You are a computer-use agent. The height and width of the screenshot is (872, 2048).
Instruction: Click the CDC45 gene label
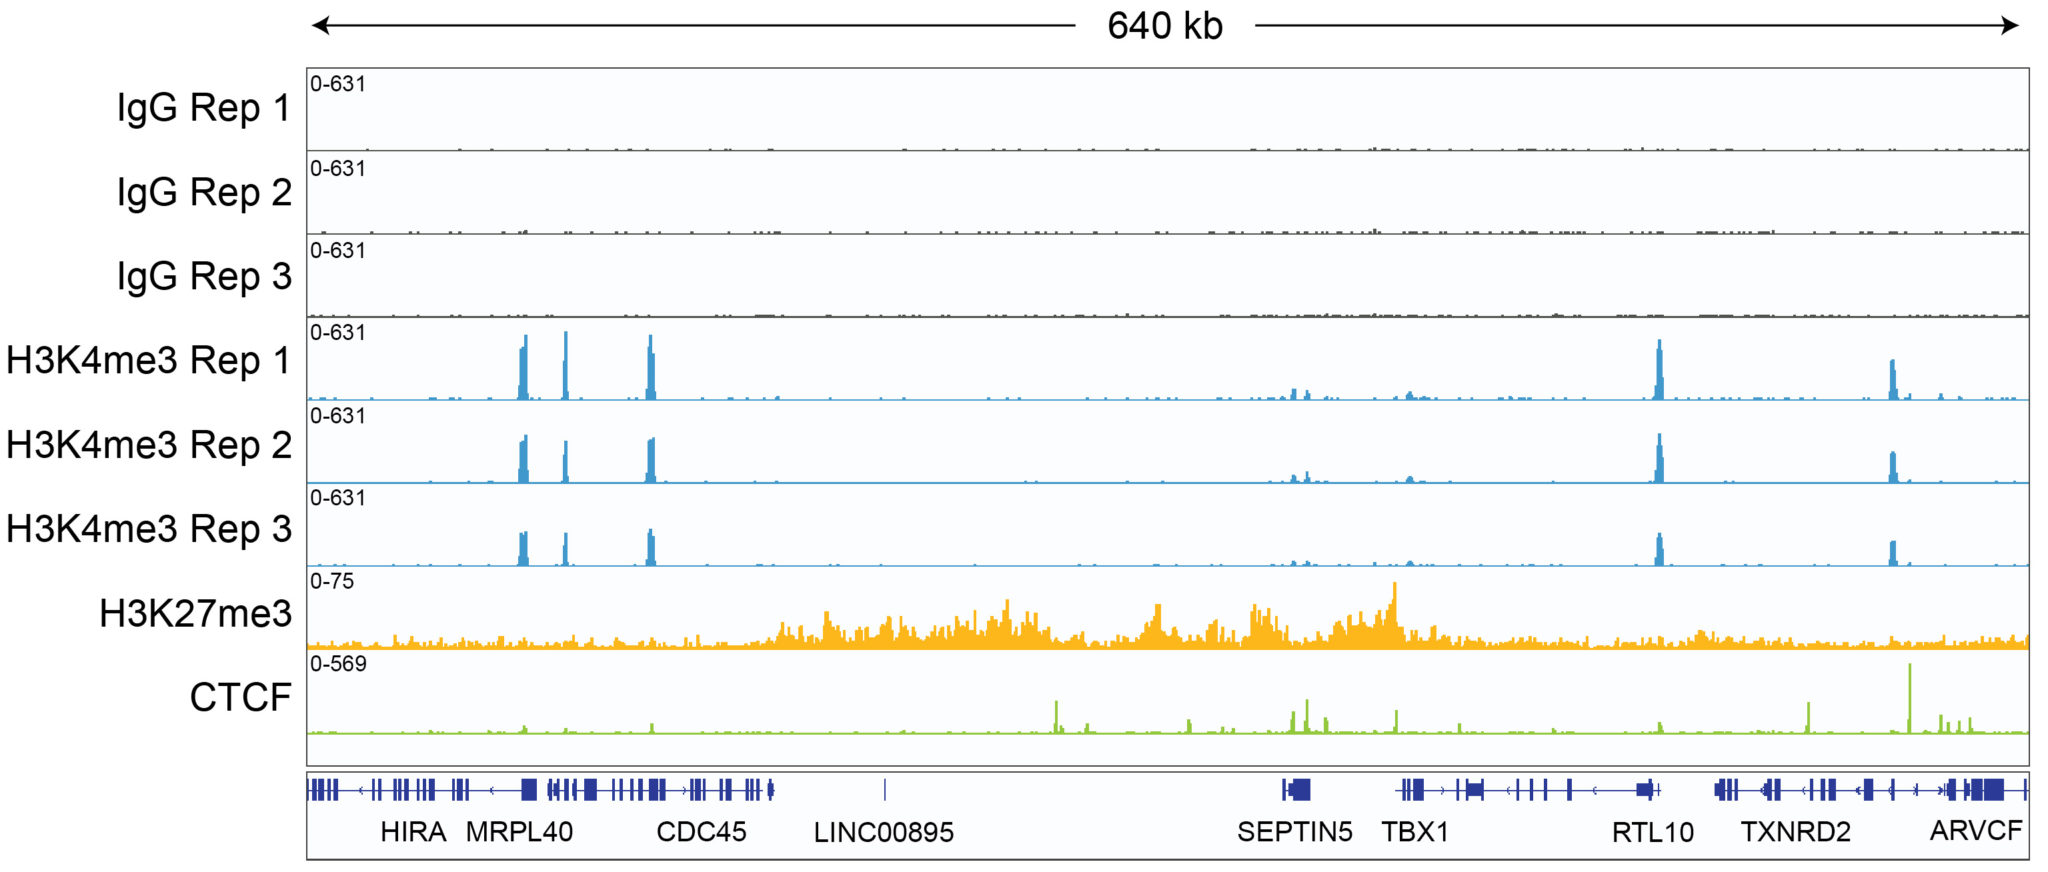tap(701, 832)
